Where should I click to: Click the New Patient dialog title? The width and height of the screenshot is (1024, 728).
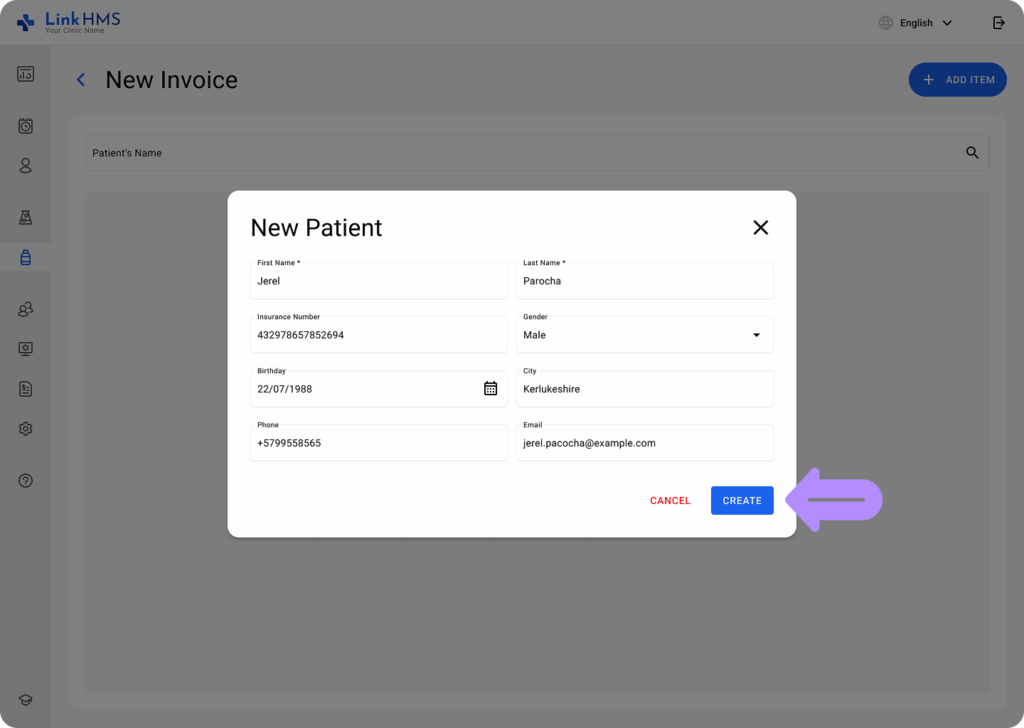(x=316, y=228)
